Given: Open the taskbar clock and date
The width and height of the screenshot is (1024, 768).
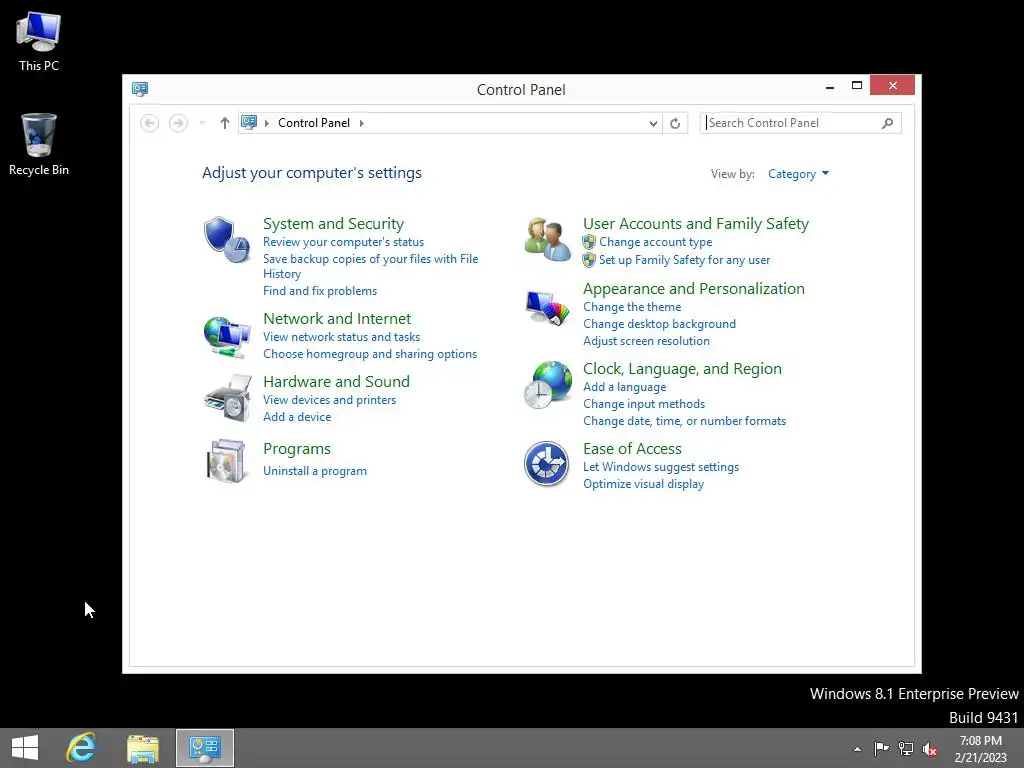Looking at the screenshot, I should point(980,749).
